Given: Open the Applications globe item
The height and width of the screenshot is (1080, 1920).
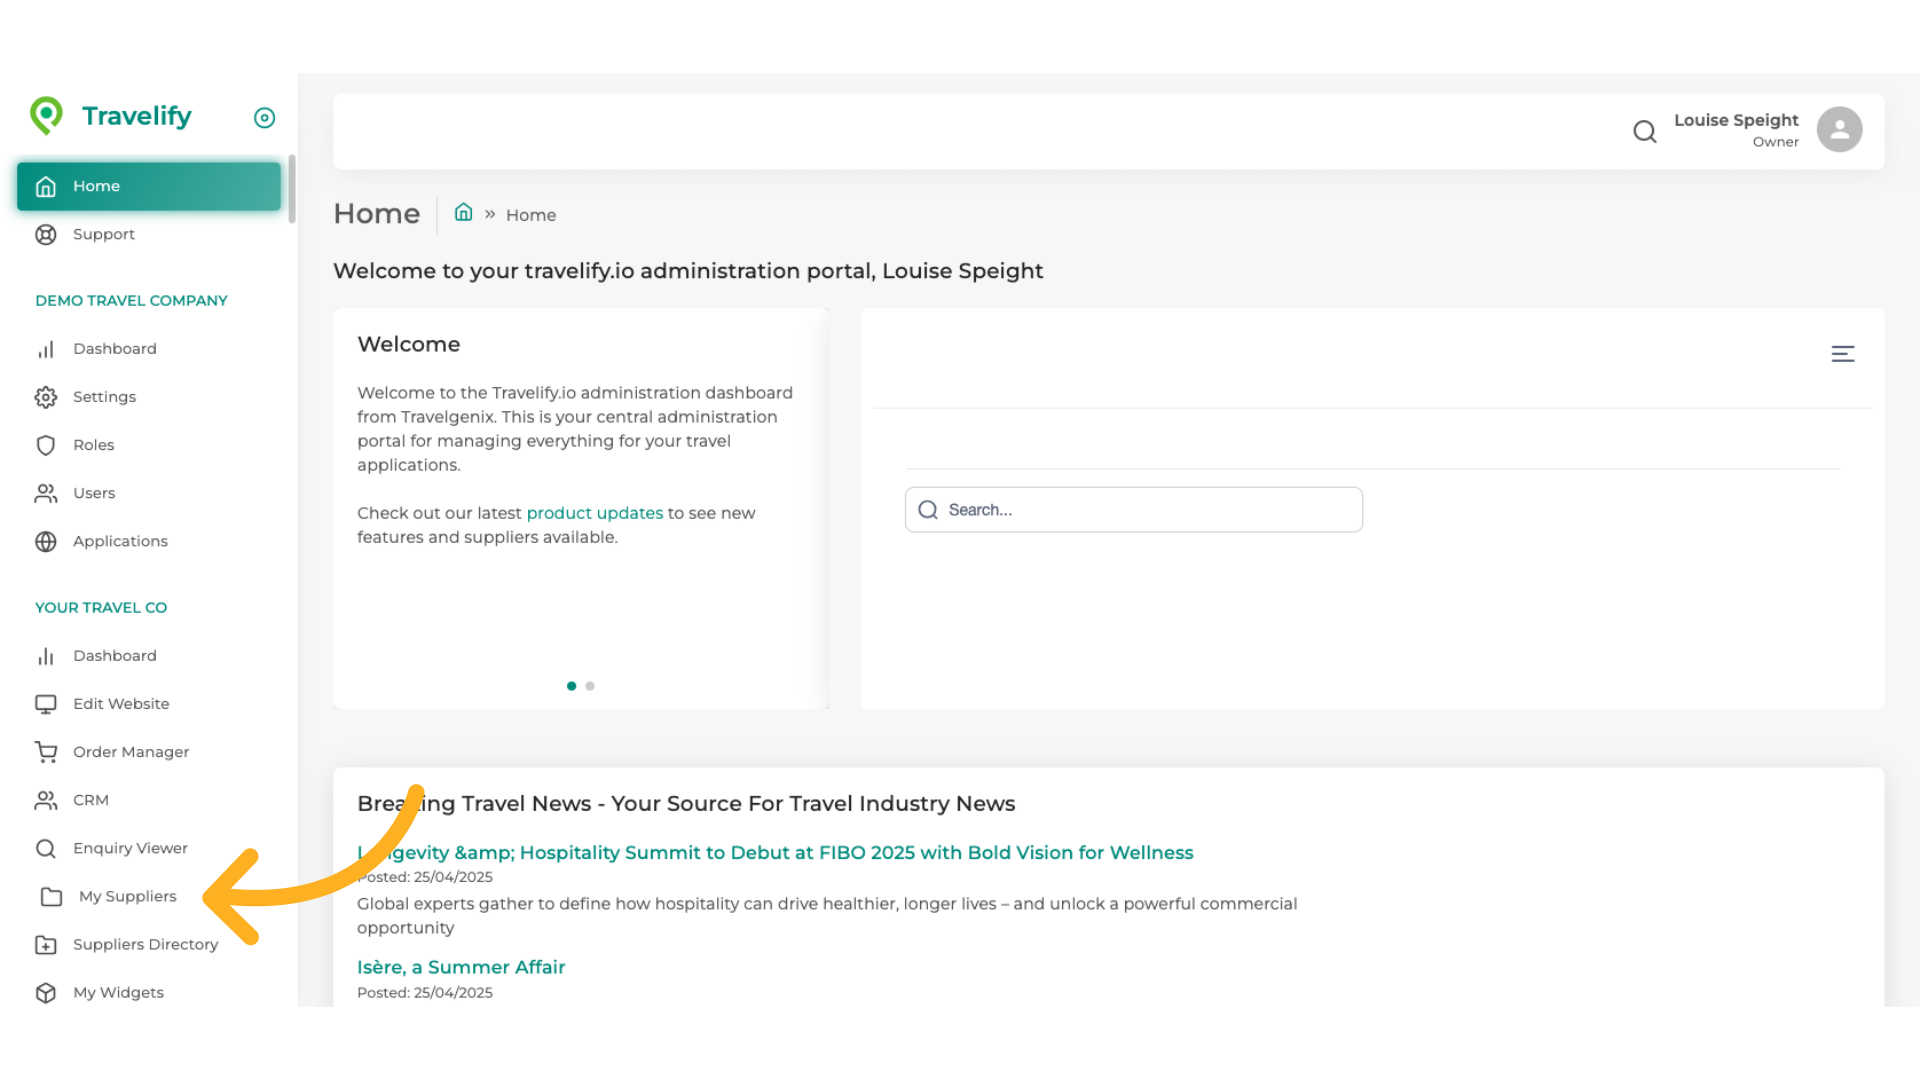Looking at the screenshot, I should point(120,541).
